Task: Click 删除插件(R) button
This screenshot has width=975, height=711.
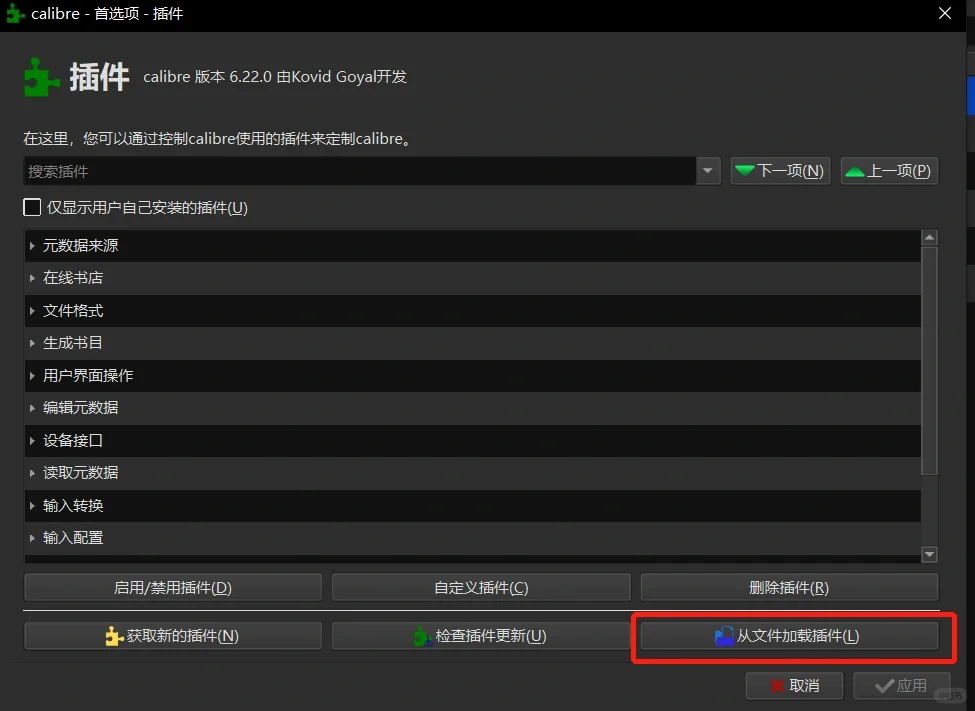Action: tap(789, 587)
